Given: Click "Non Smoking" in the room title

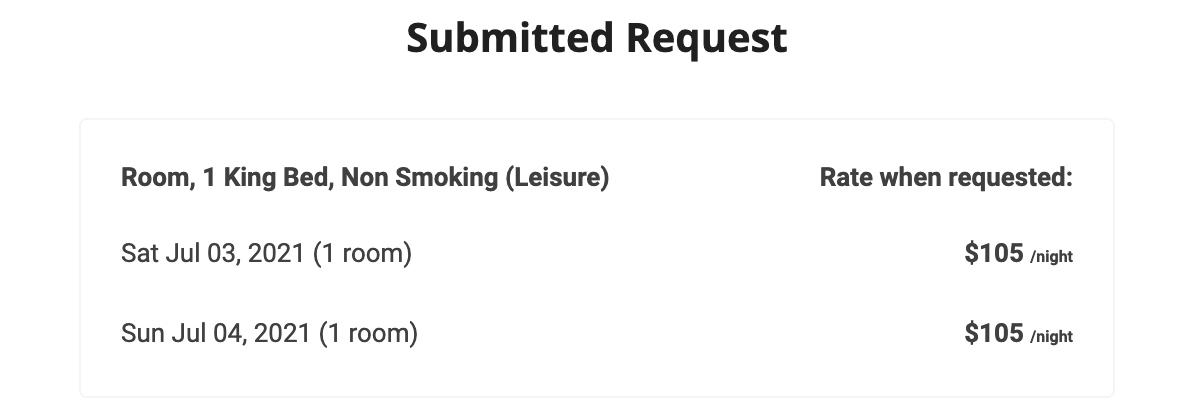Looking at the screenshot, I should click(419, 179).
